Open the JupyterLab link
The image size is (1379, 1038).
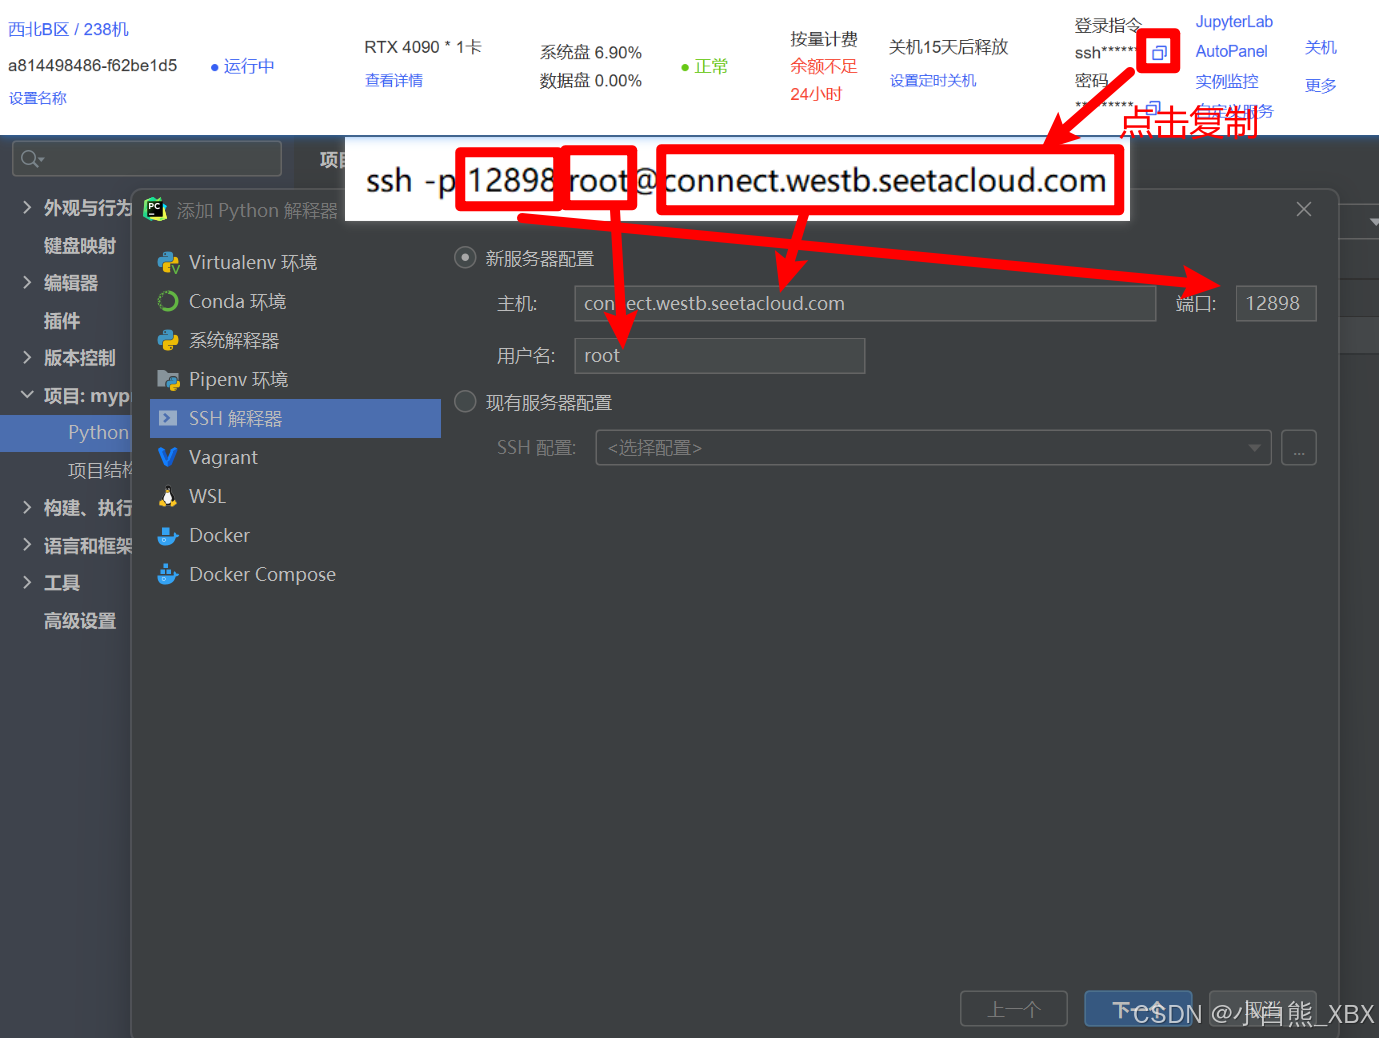[x=1234, y=22]
